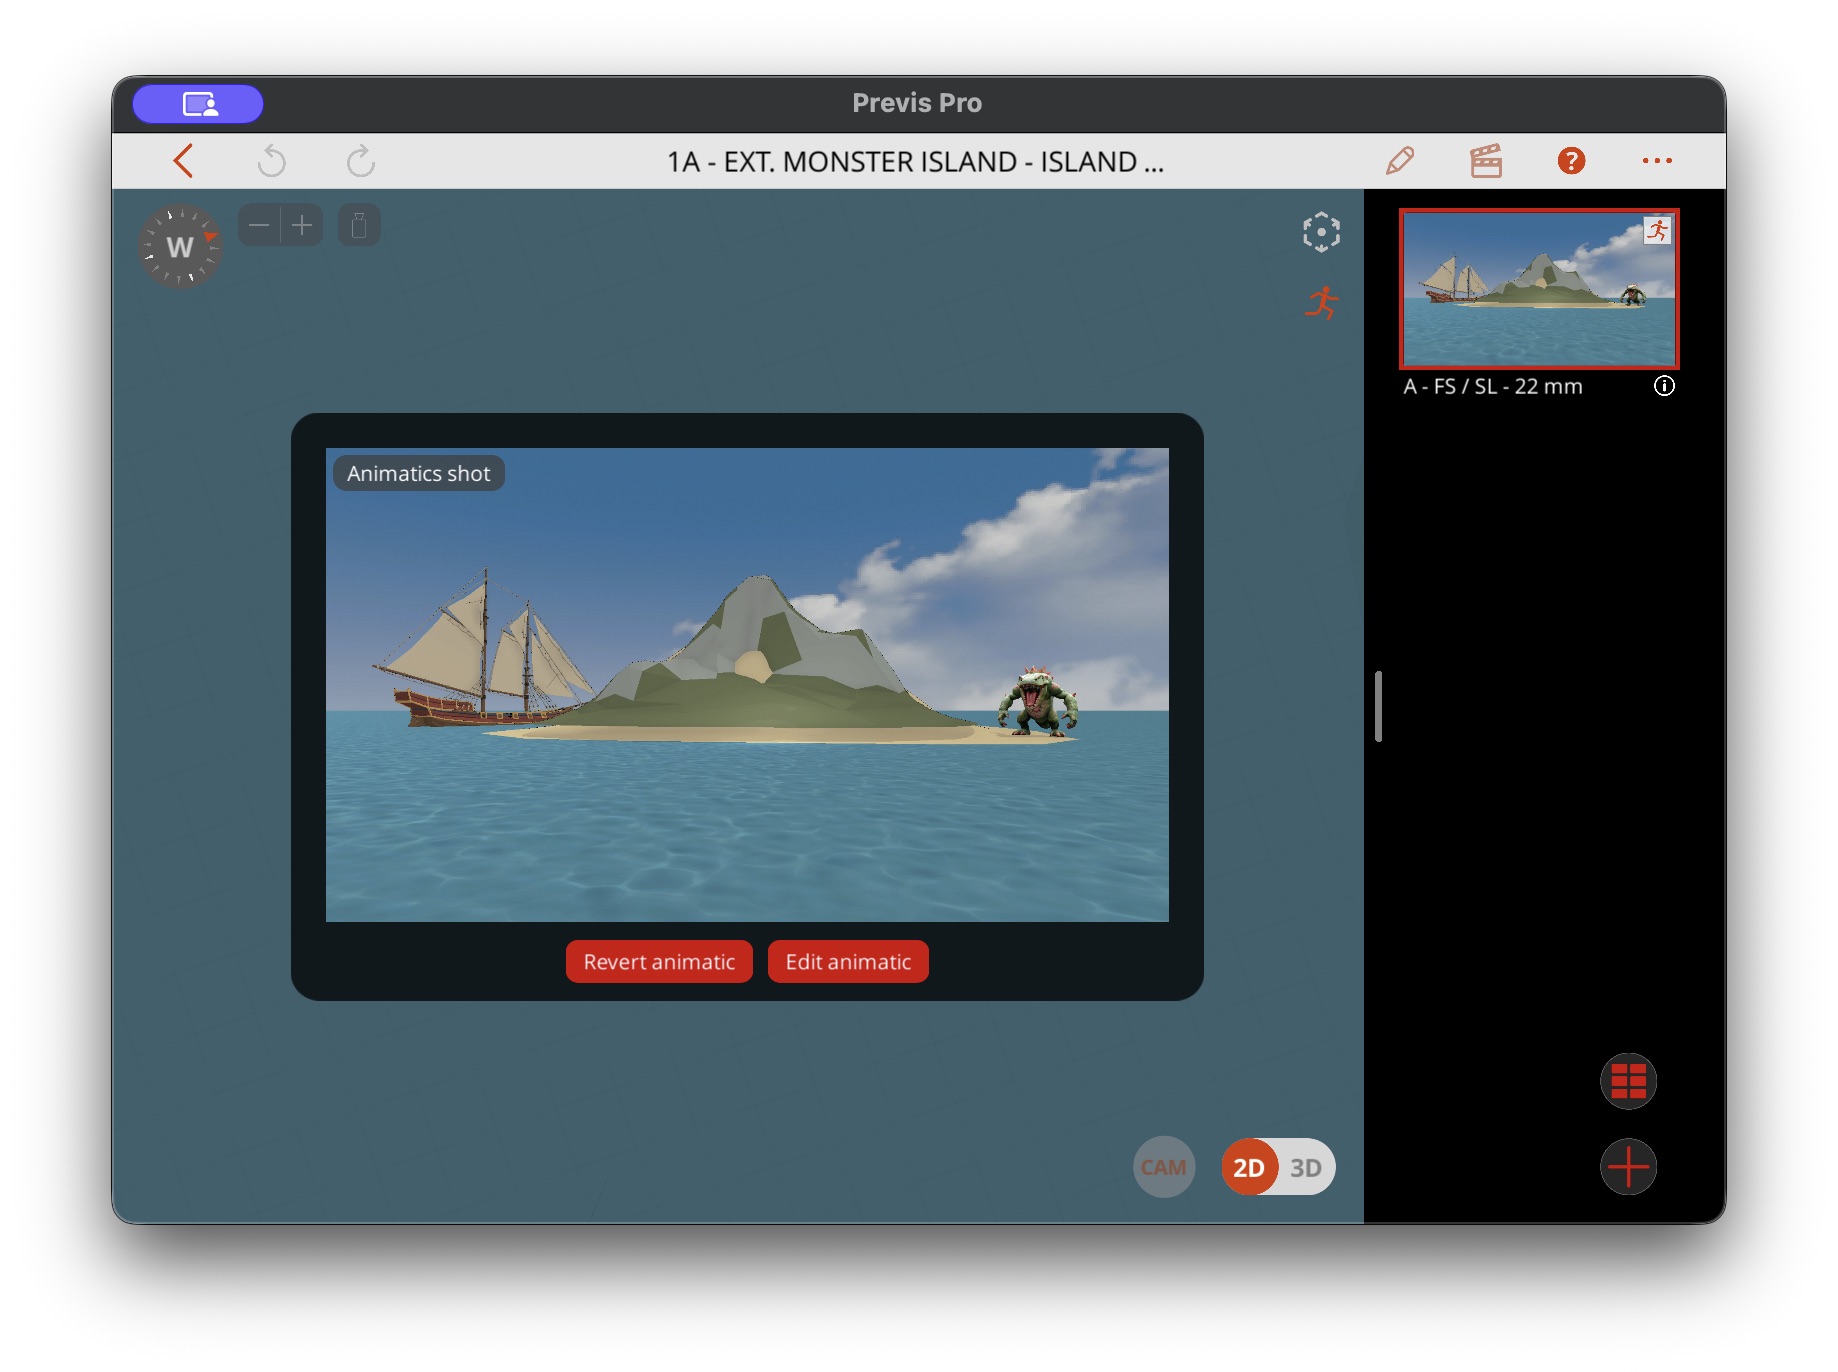Click the clipboard icon beside zoom controls
The height and width of the screenshot is (1372, 1838).
tap(359, 226)
